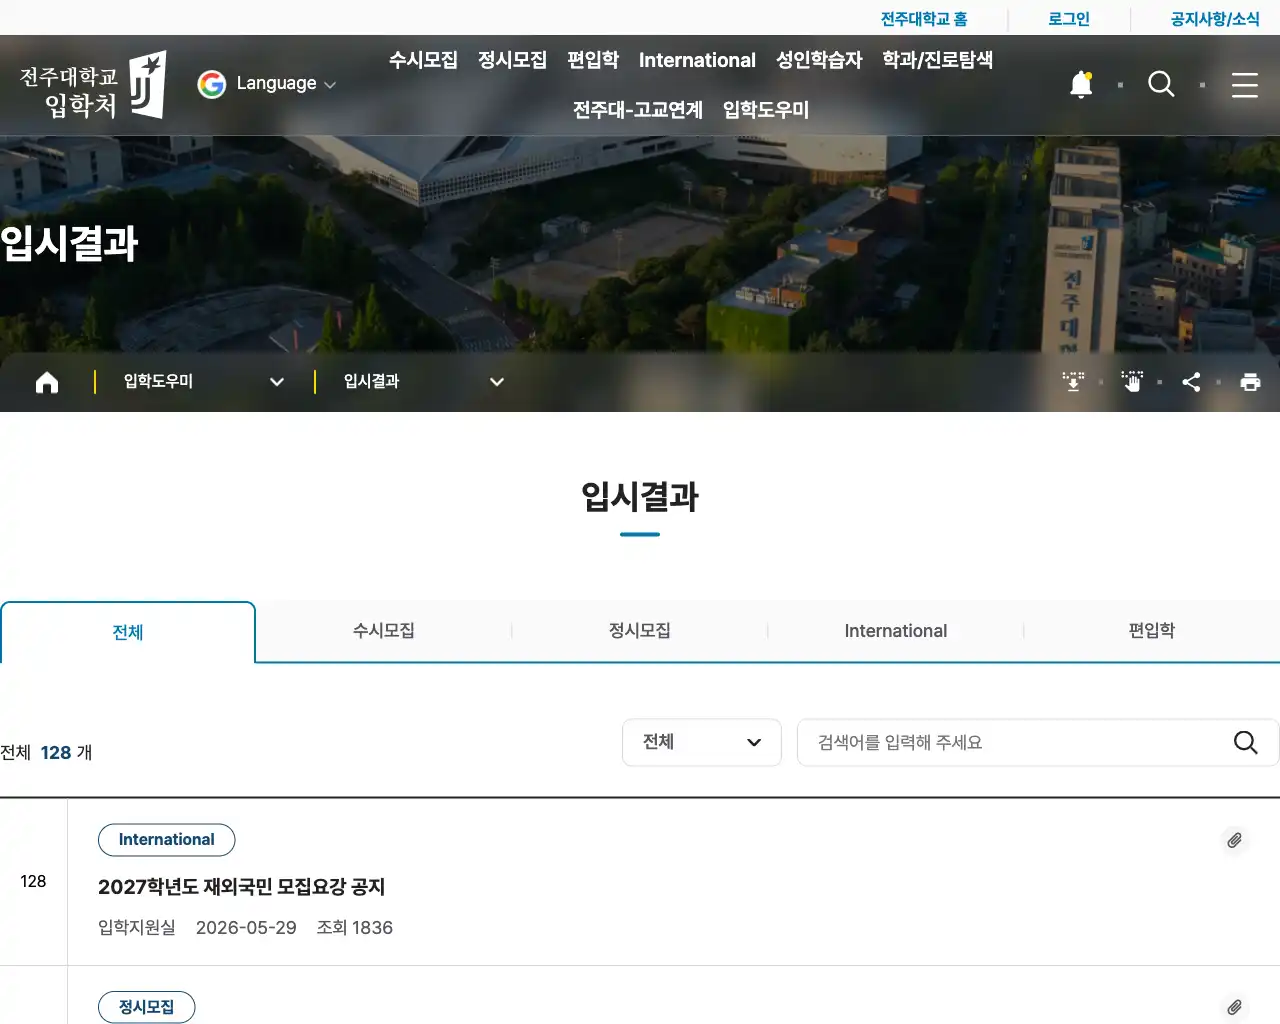Click the post date 2026-05-29
The width and height of the screenshot is (1280, 1024).
(246, 928)
